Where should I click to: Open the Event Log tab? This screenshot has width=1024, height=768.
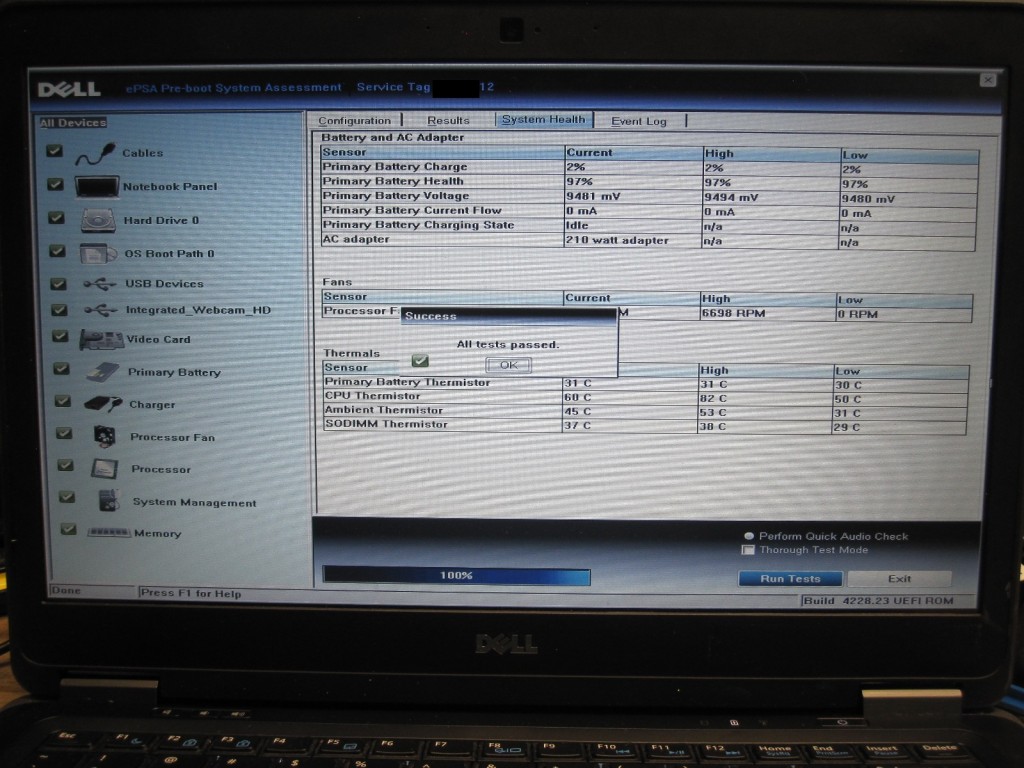639,121
